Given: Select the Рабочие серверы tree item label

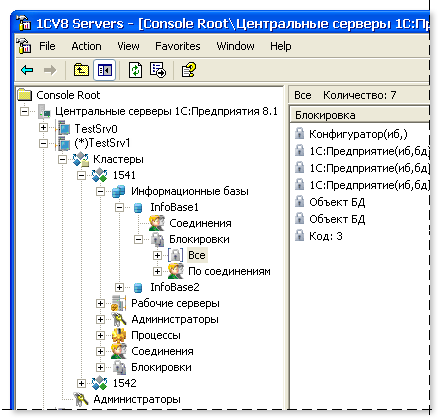Looking at the screenshot, I should pos(175,303).
